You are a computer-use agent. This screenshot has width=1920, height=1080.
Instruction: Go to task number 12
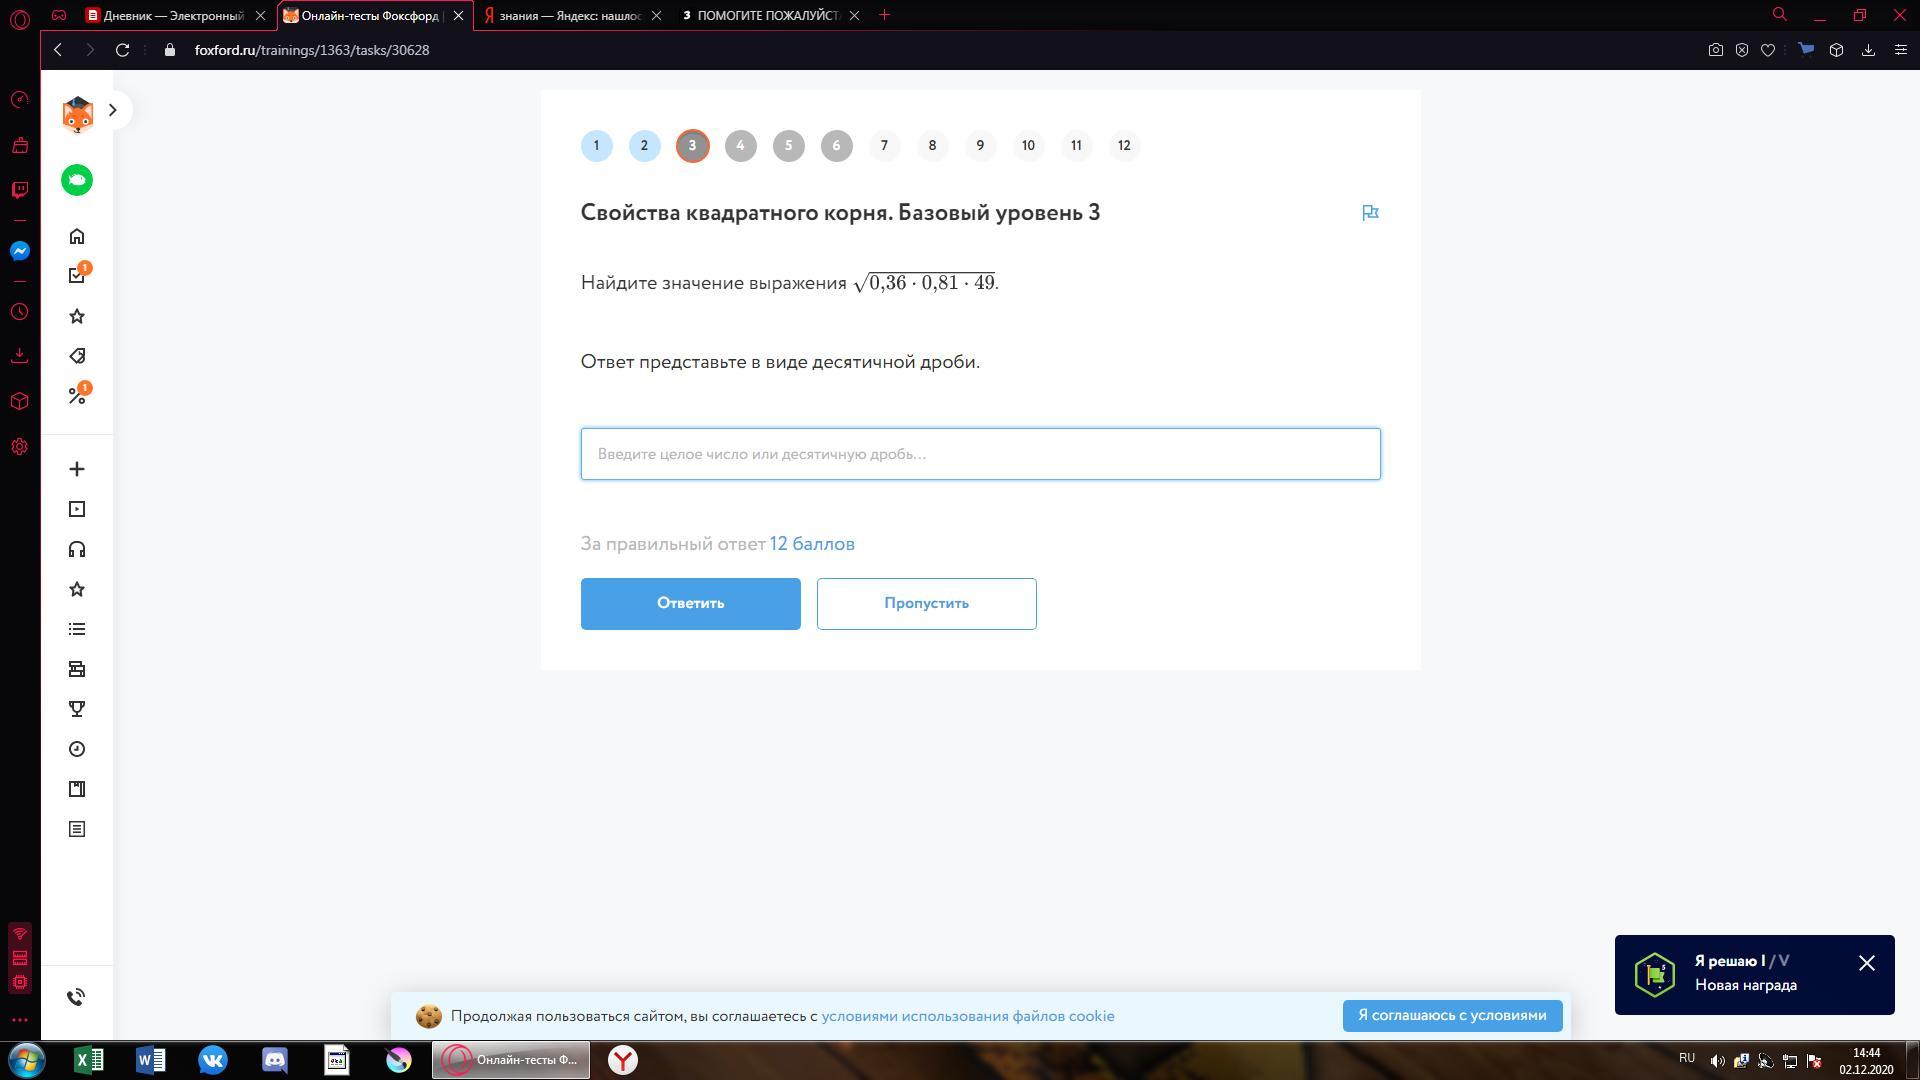pyautogui.click(x=1124, y=146)
